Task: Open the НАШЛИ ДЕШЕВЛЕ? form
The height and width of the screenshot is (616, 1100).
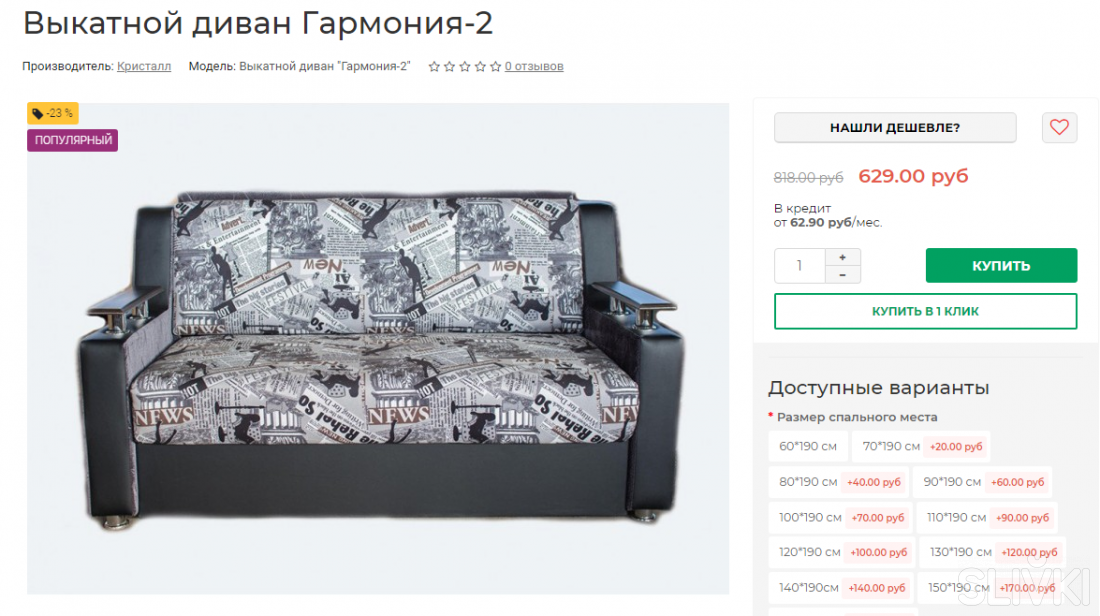Action: 894,128
